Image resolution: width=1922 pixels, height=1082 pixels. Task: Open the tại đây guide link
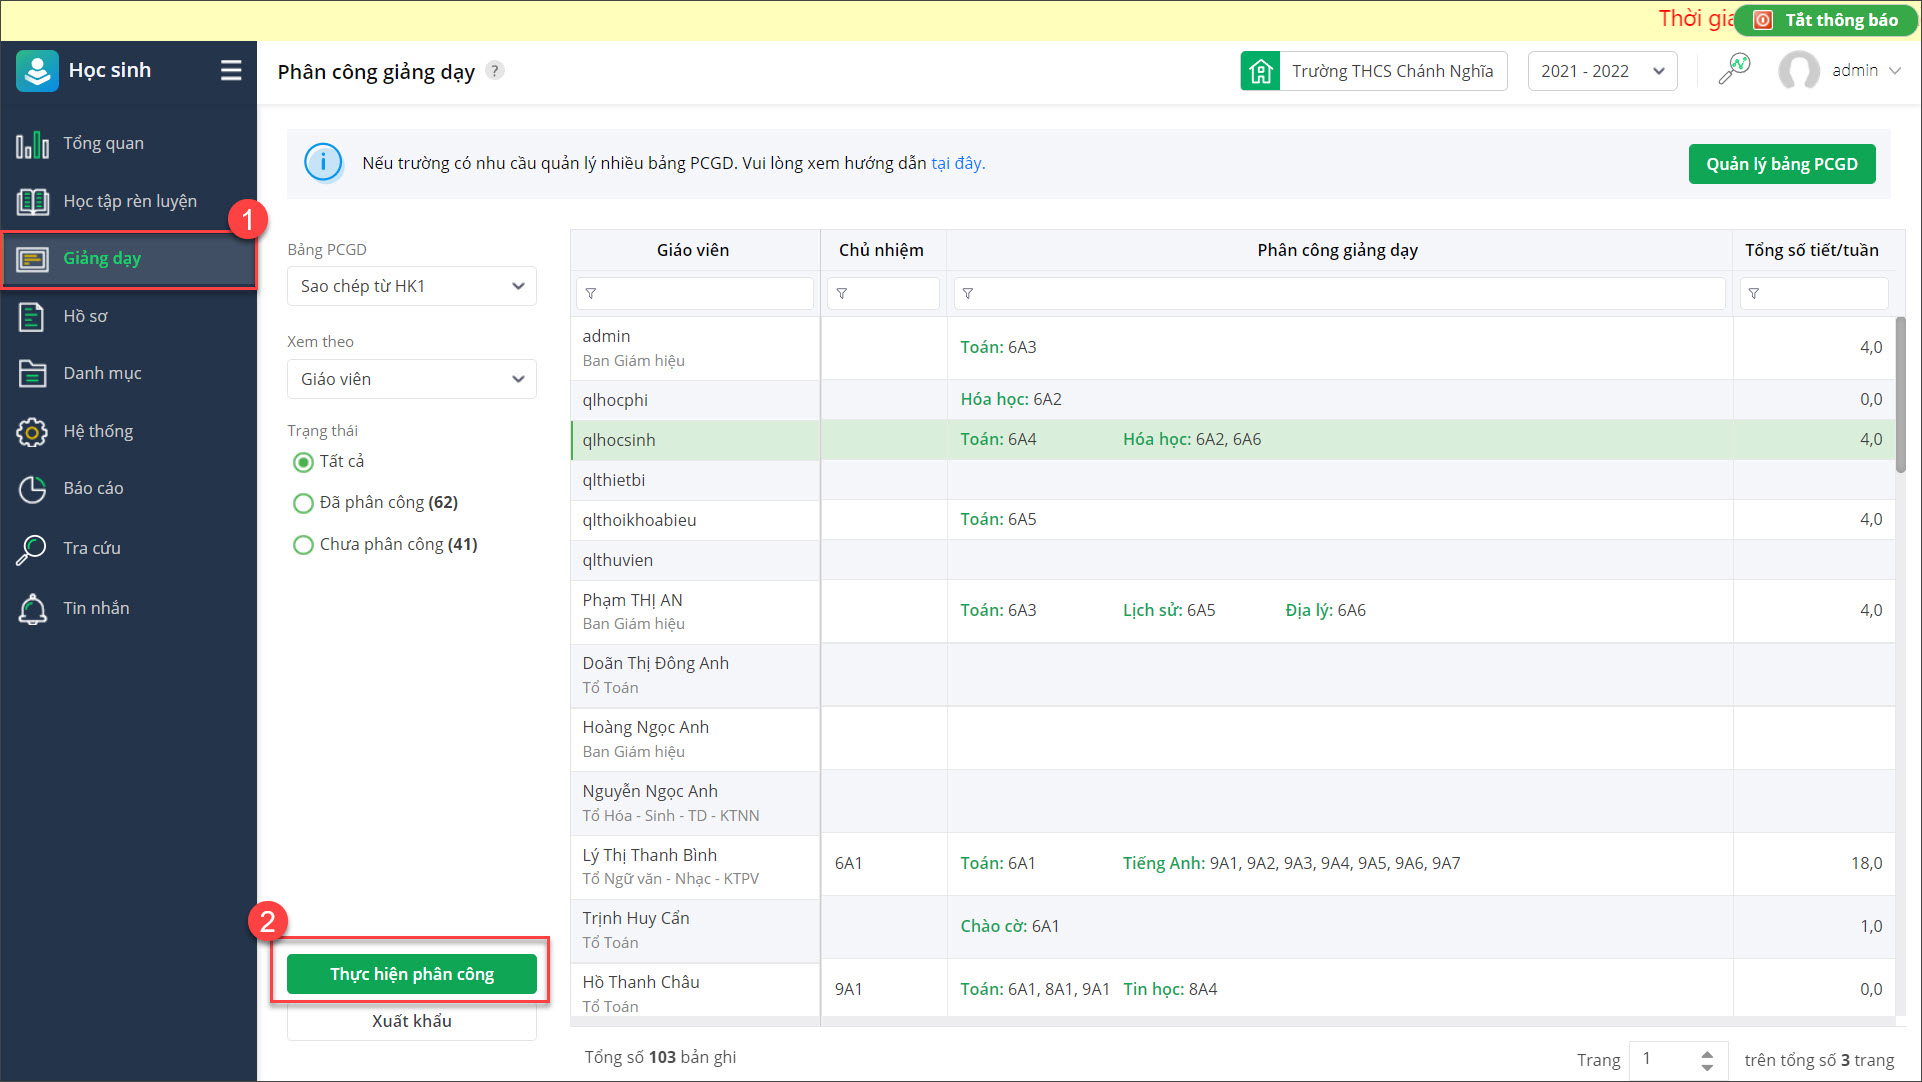pyautogui.click(x=957, y=163)
